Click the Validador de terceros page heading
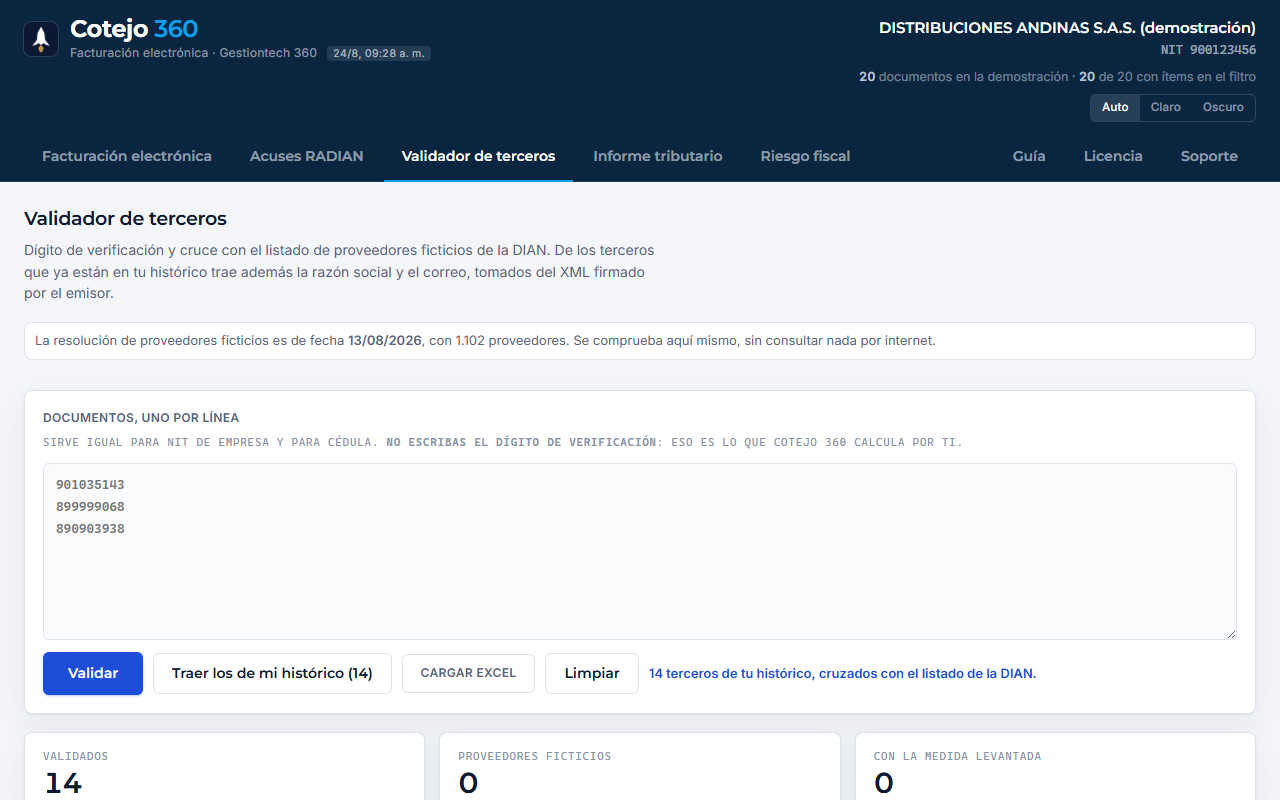This screenshot has height=800, width=1280. click(x=125, y=218)
